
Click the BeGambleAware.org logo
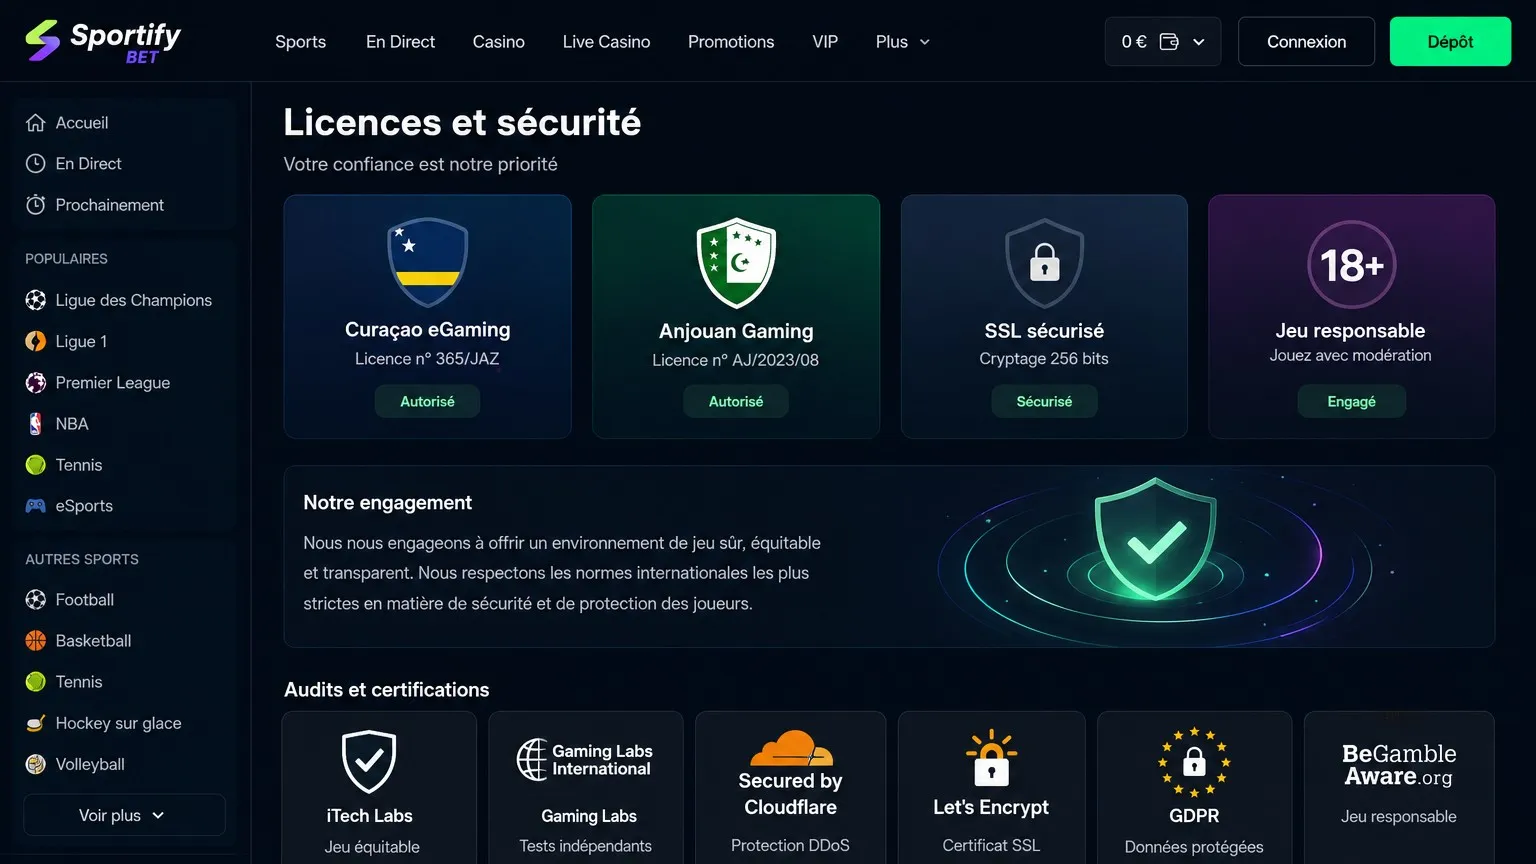click(1399, 765)
